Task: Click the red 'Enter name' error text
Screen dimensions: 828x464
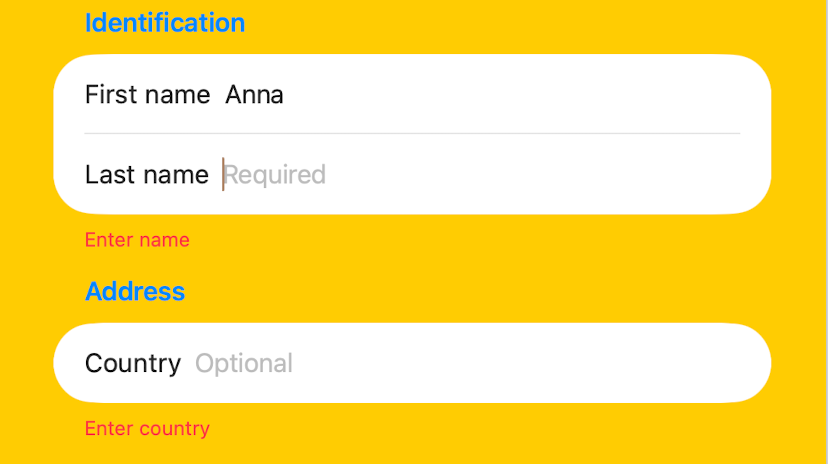Action: [137, 240]
